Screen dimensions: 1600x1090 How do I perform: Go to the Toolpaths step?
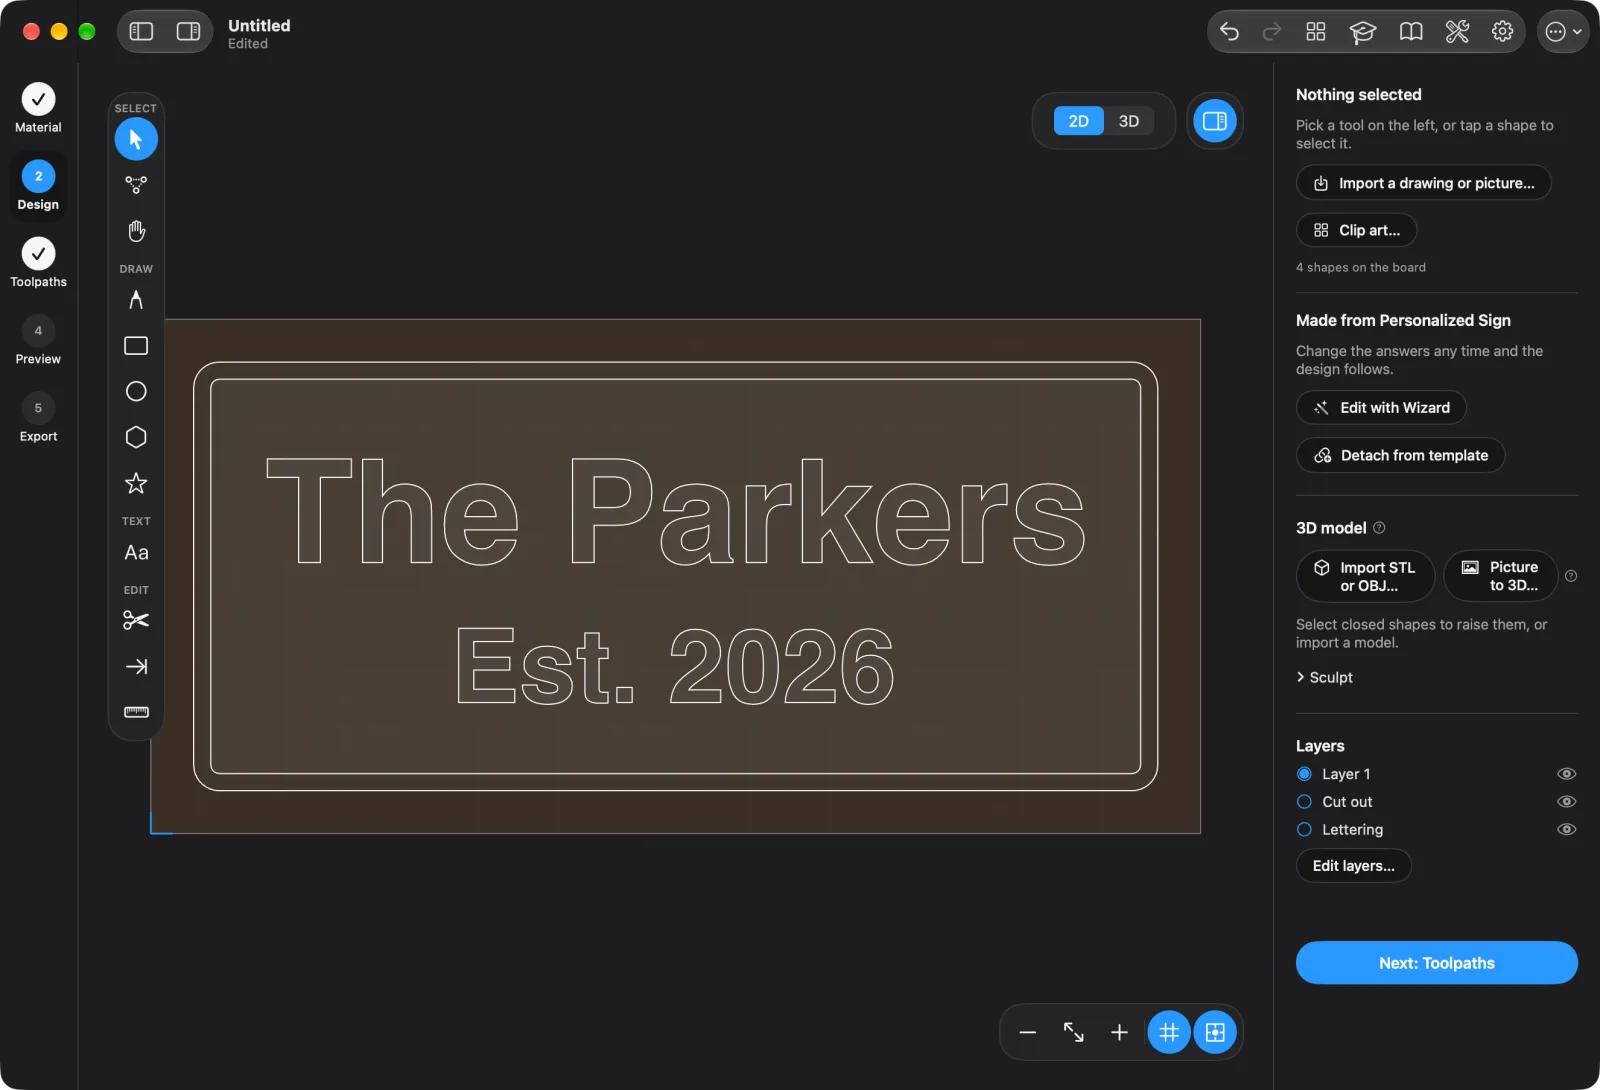click(38, 262)
